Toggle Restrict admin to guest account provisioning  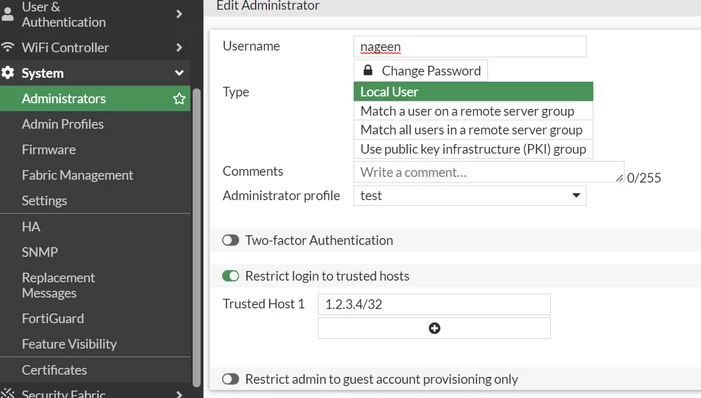tap(231, 379)
